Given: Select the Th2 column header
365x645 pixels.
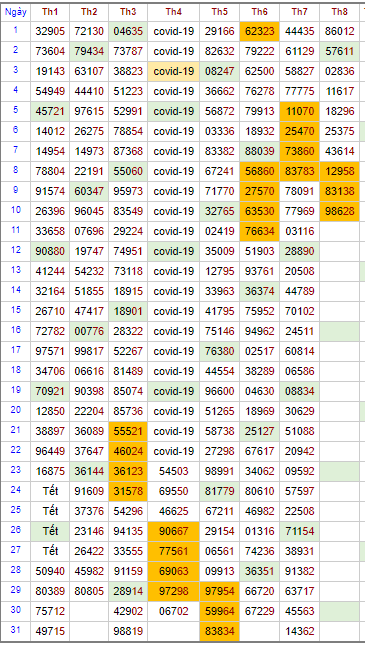Looking at the screenshot, I should 89,12.
